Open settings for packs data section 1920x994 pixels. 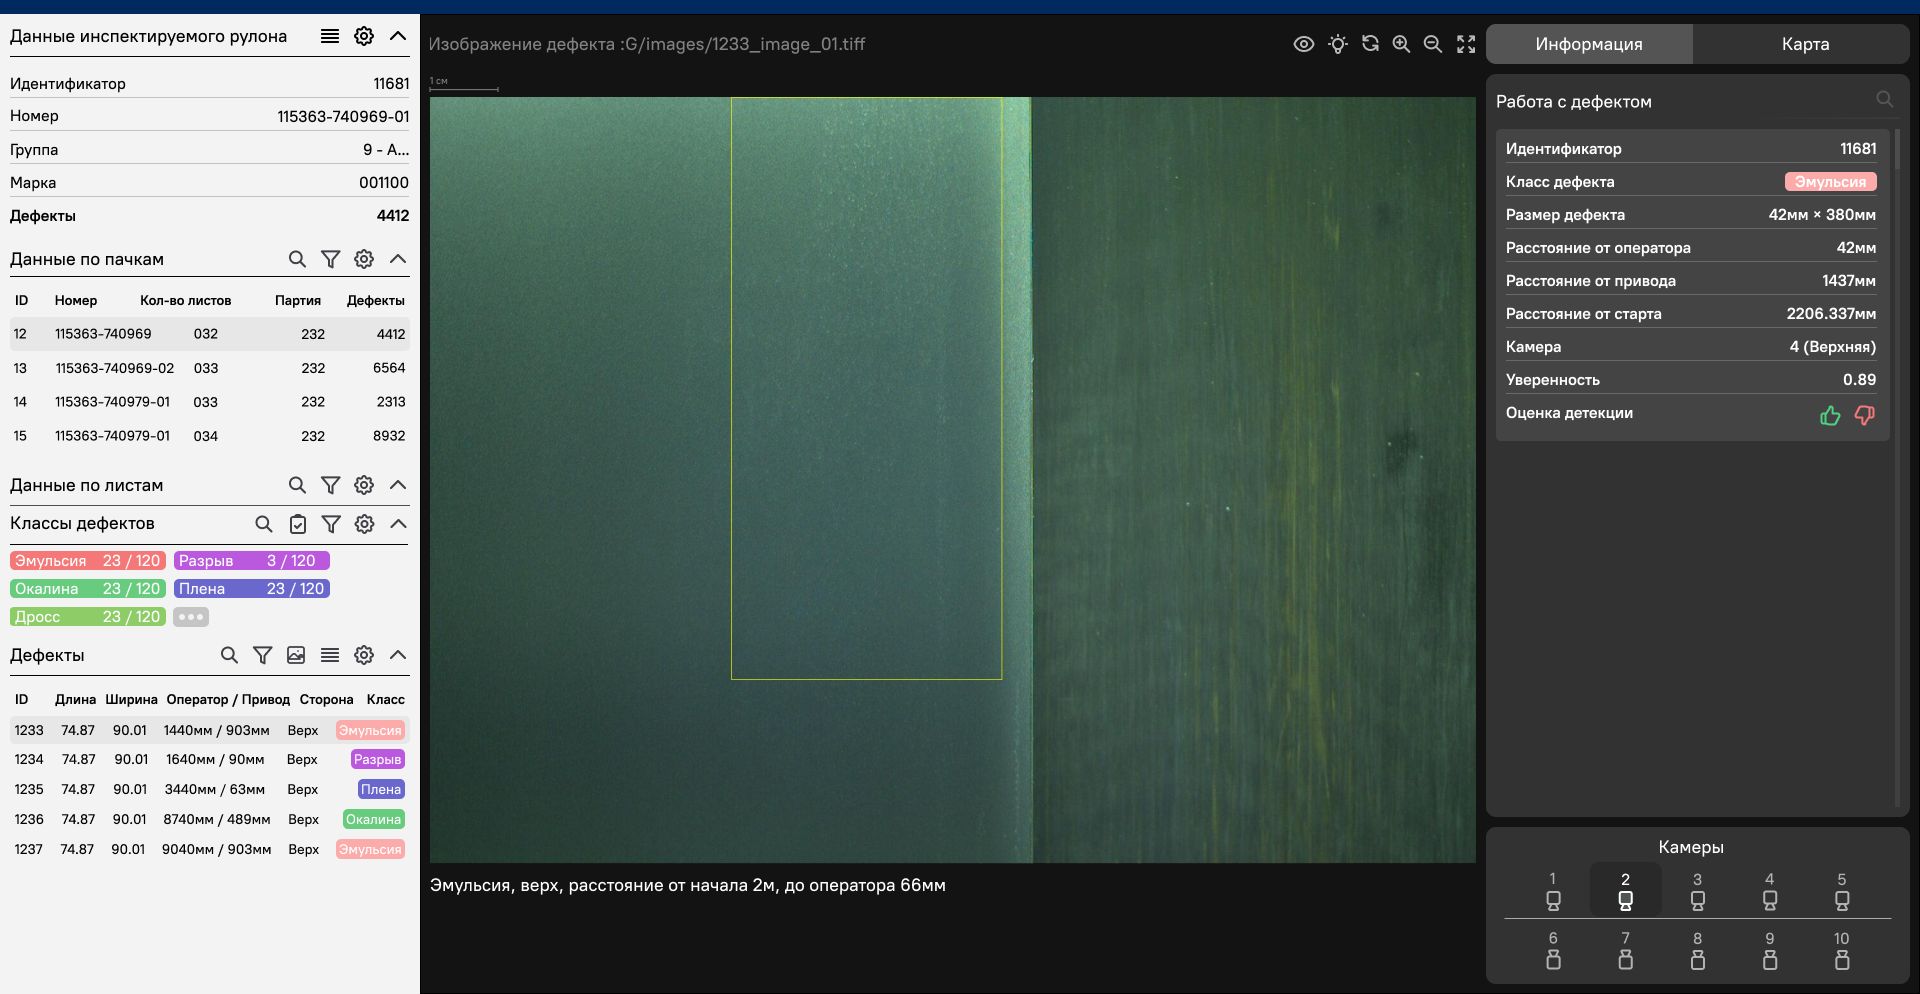point(364,259)
